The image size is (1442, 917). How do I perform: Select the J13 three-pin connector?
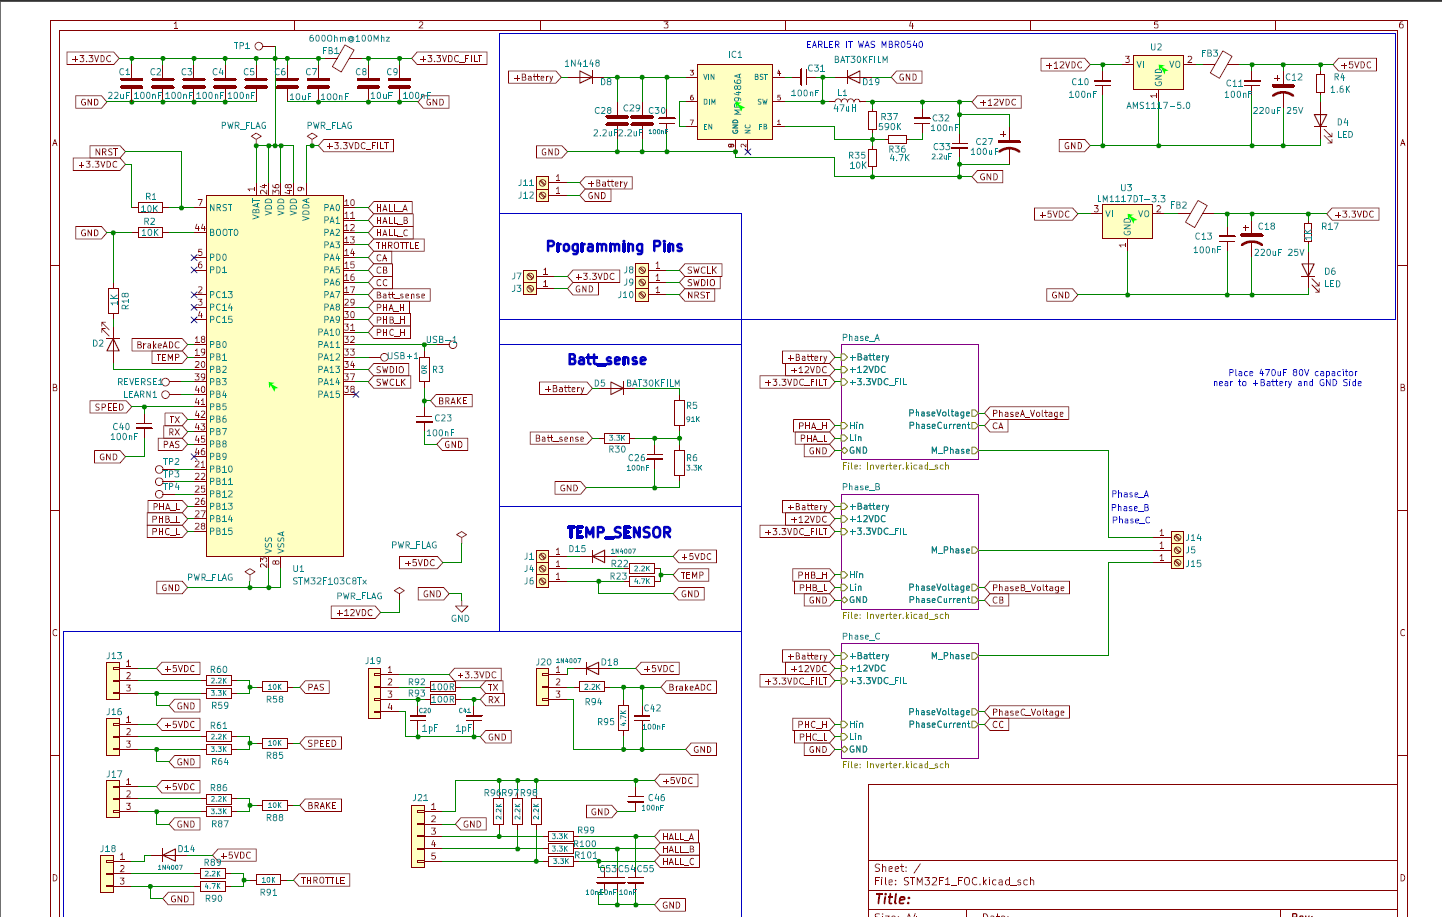113,681
